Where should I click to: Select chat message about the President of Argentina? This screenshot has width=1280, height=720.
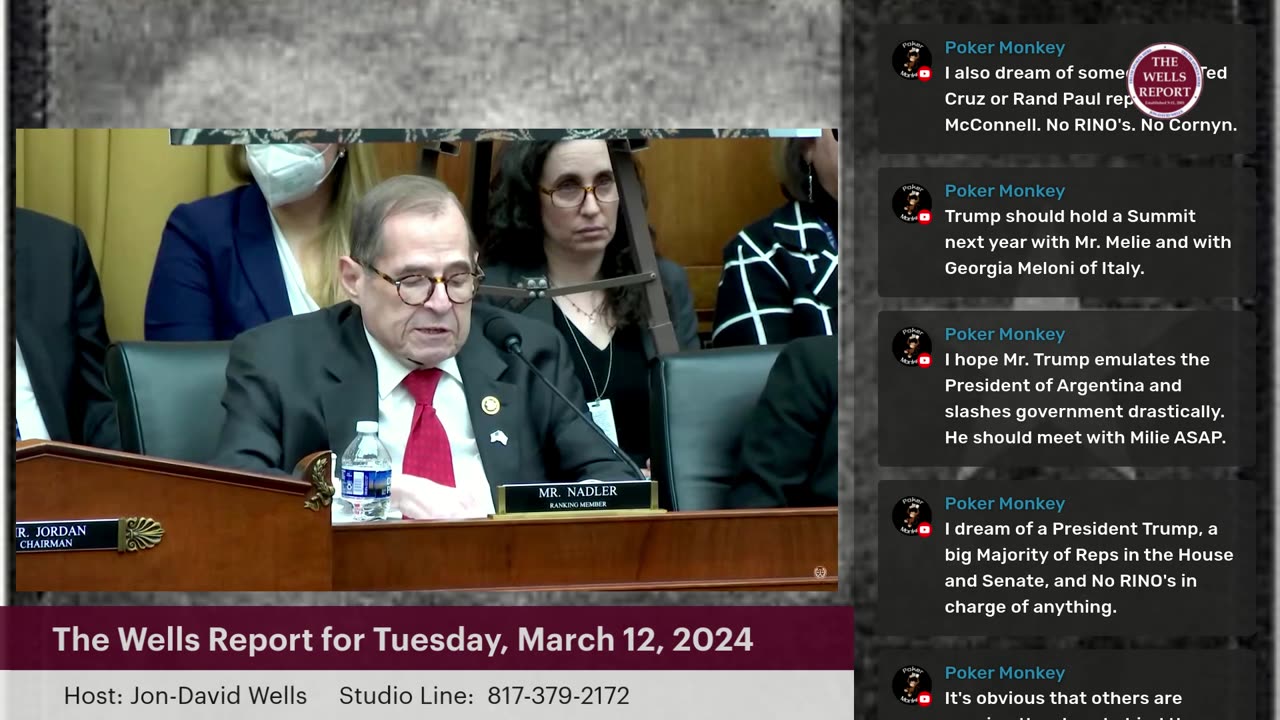pyautogui.click(x=1066, y=388)
